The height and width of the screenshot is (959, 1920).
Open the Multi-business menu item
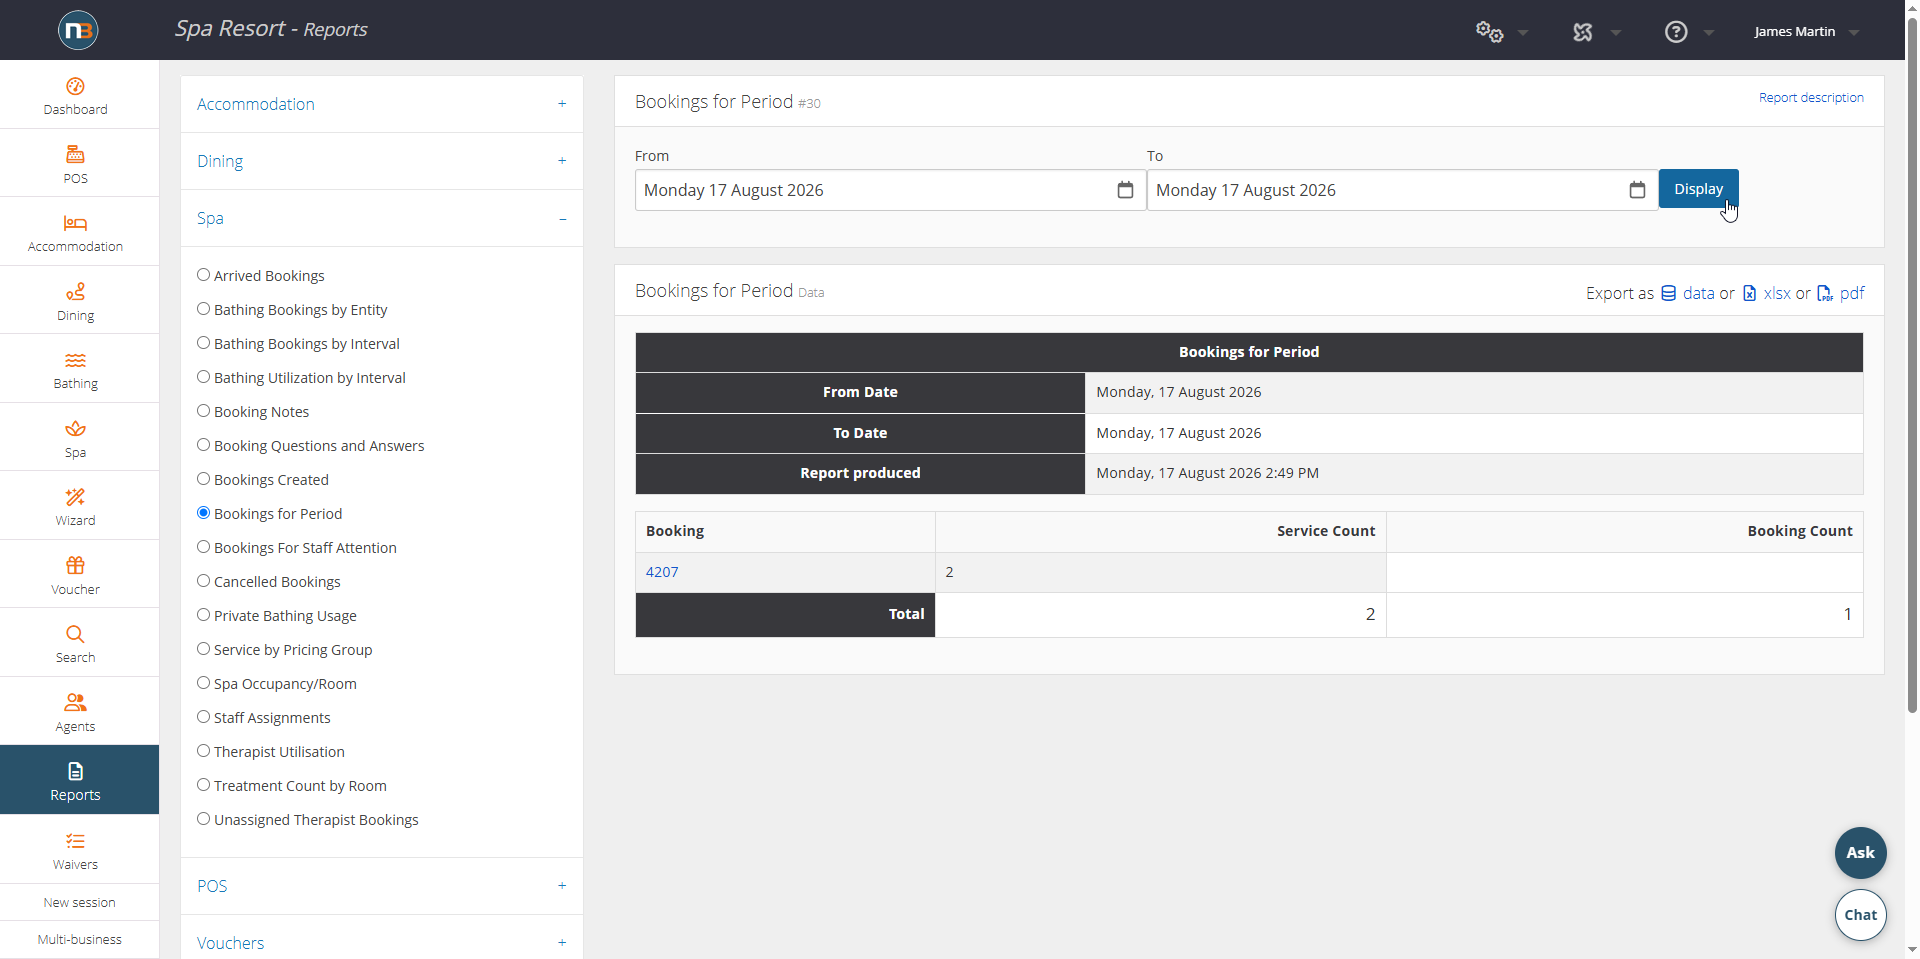80,939
